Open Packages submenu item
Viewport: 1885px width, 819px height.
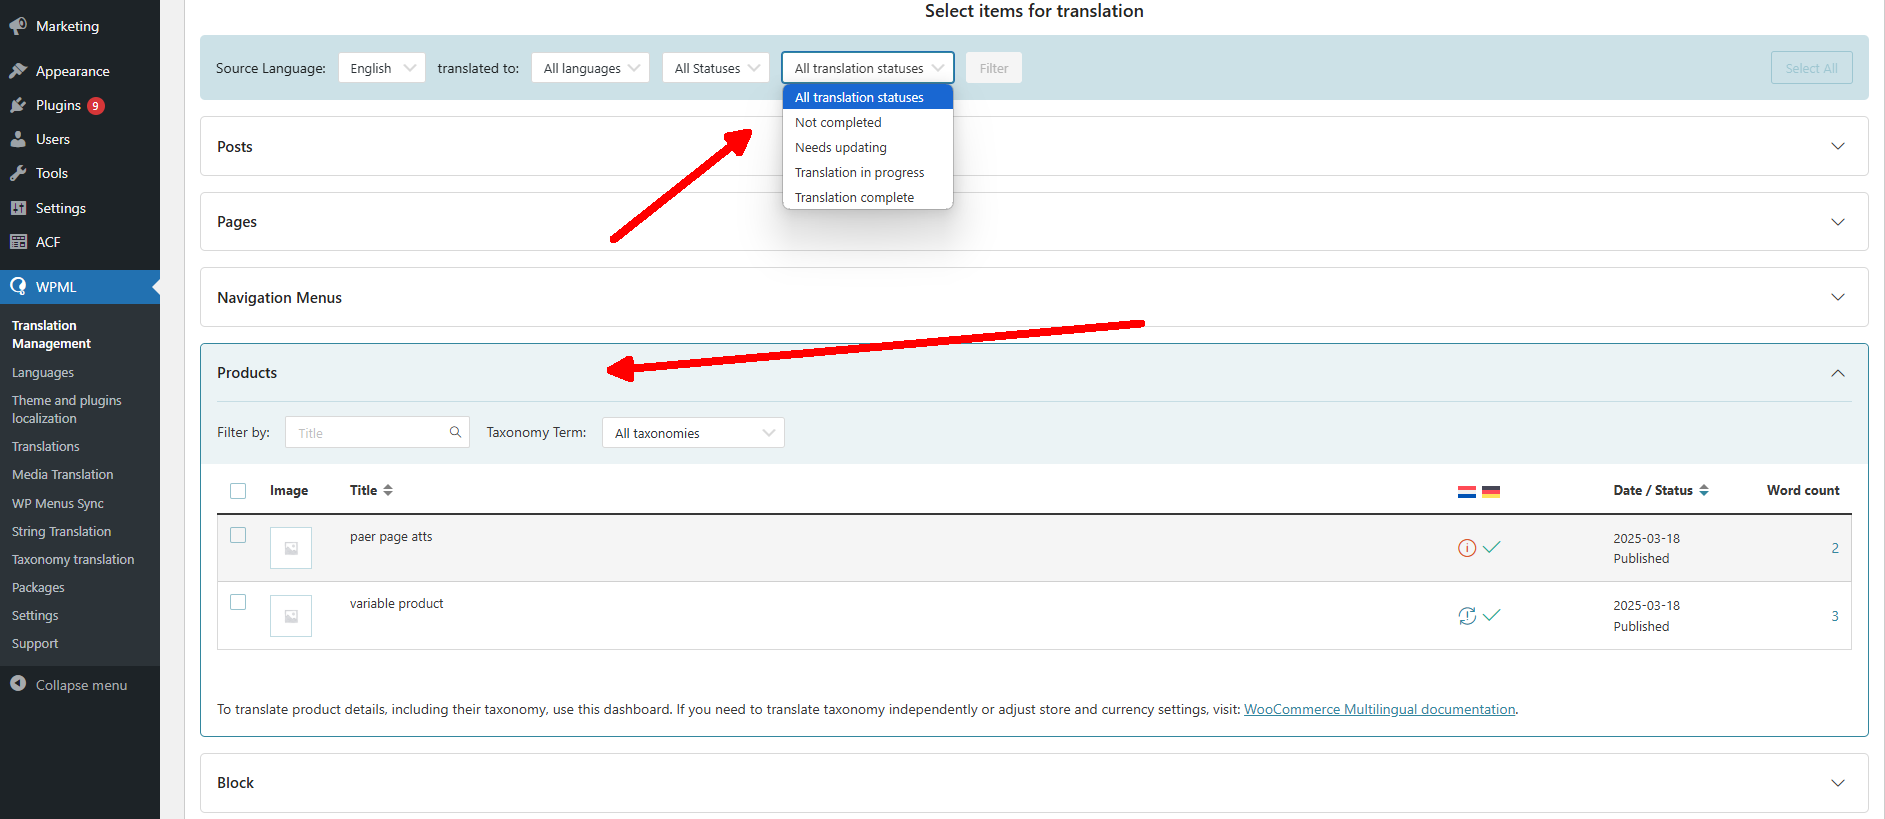pyautogui.click(x=38, y=587)
